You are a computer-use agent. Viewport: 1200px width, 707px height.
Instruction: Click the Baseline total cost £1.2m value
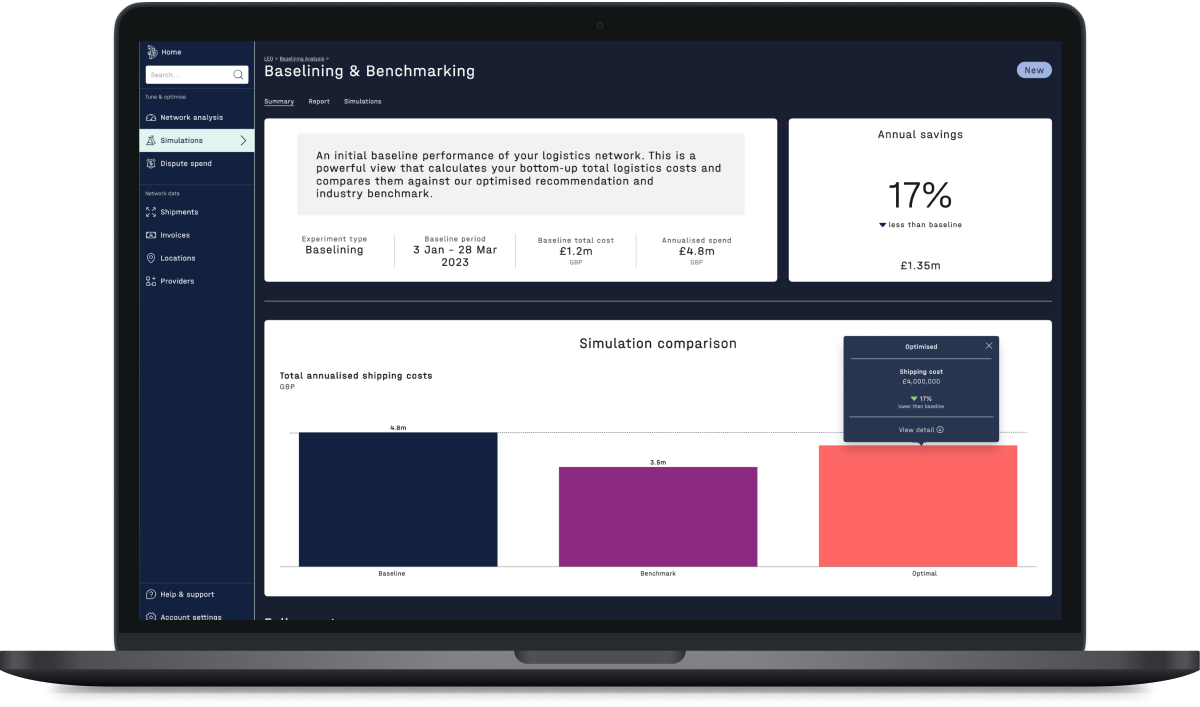[x=575, y=251]
